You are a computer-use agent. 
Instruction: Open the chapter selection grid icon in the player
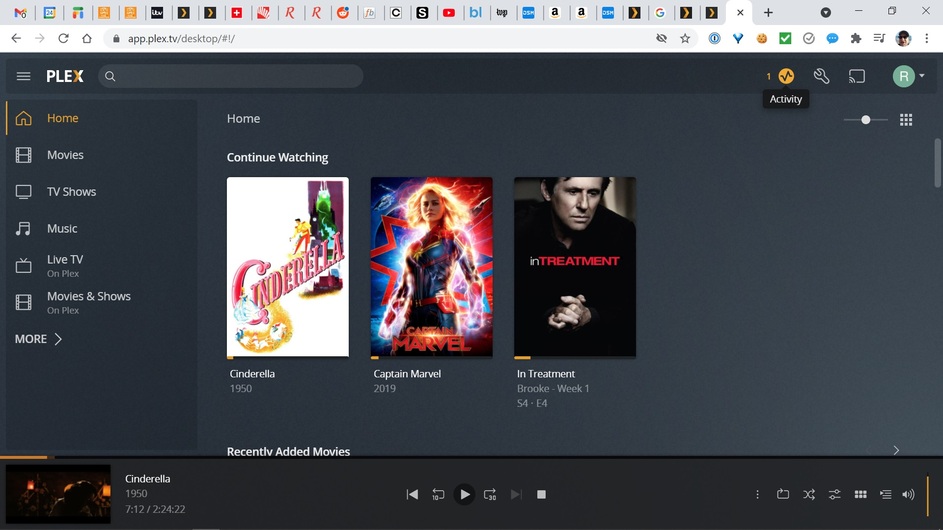pyautogui.click(x=861, y=495)
